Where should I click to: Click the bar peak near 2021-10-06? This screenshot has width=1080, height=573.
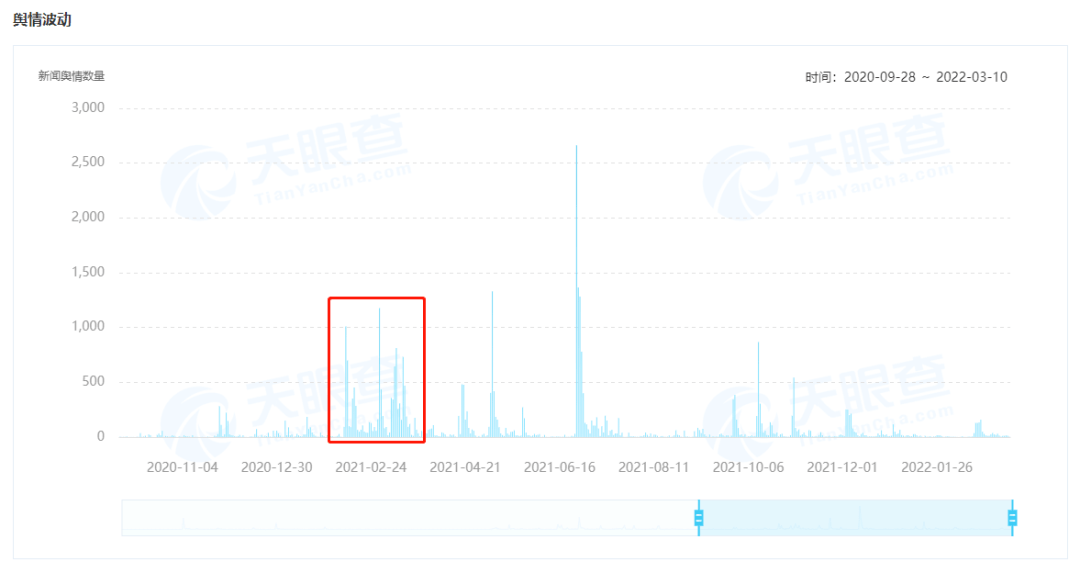click(x=758, y=389)
